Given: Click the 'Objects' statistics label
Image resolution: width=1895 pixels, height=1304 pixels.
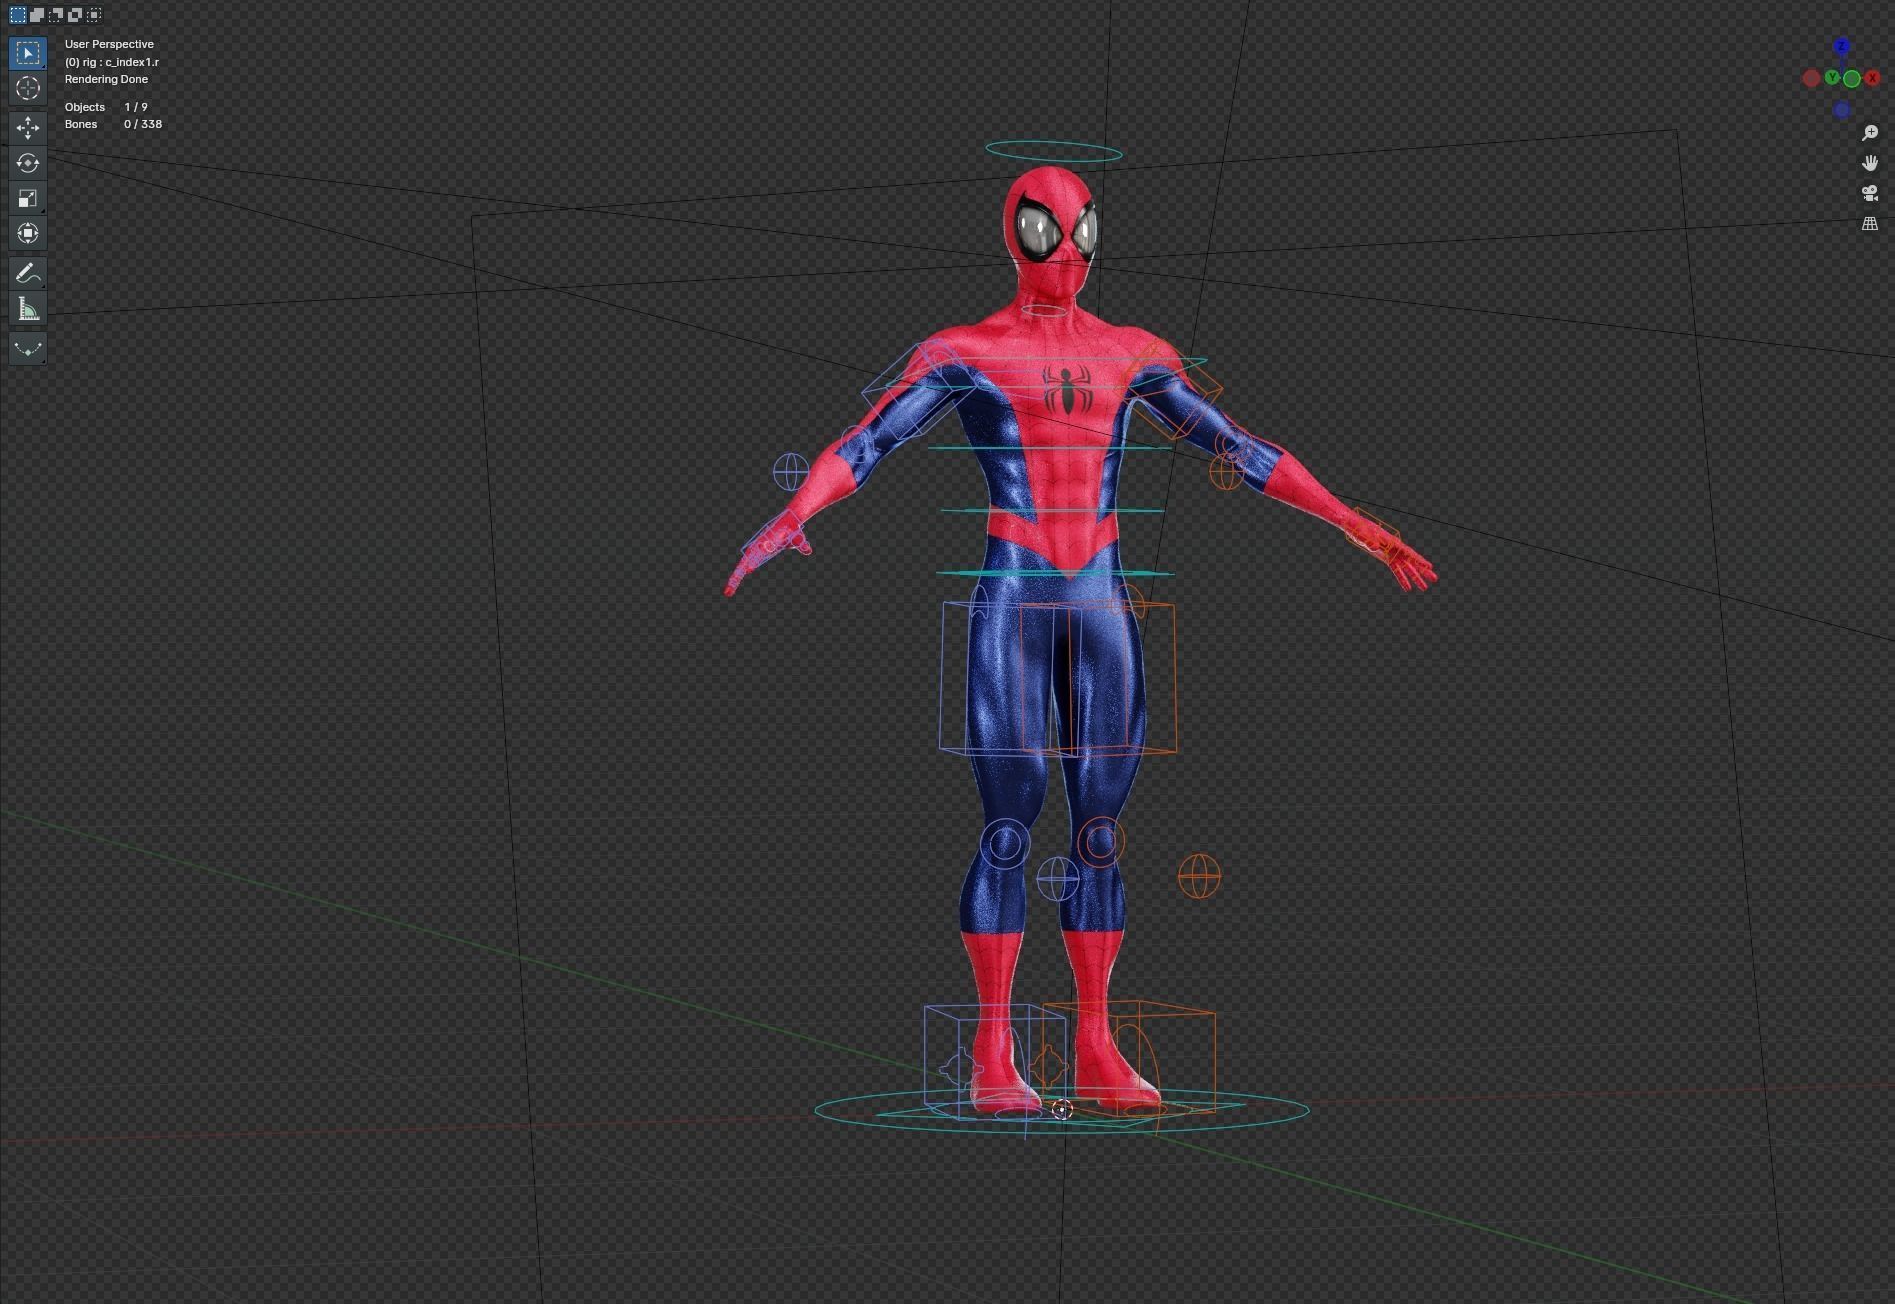Looking at the screenshot, I should pos(85,107).
